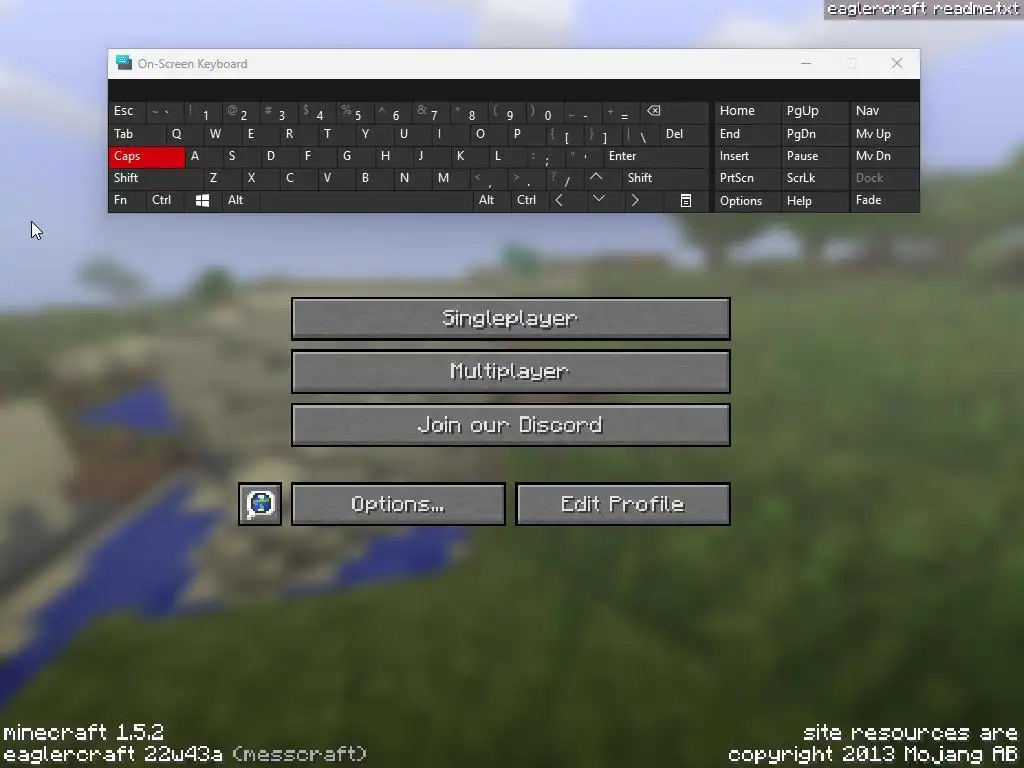Screen dimensions: 1024x768
Task: Toggle the right Alt key
Action: (491, 200)
